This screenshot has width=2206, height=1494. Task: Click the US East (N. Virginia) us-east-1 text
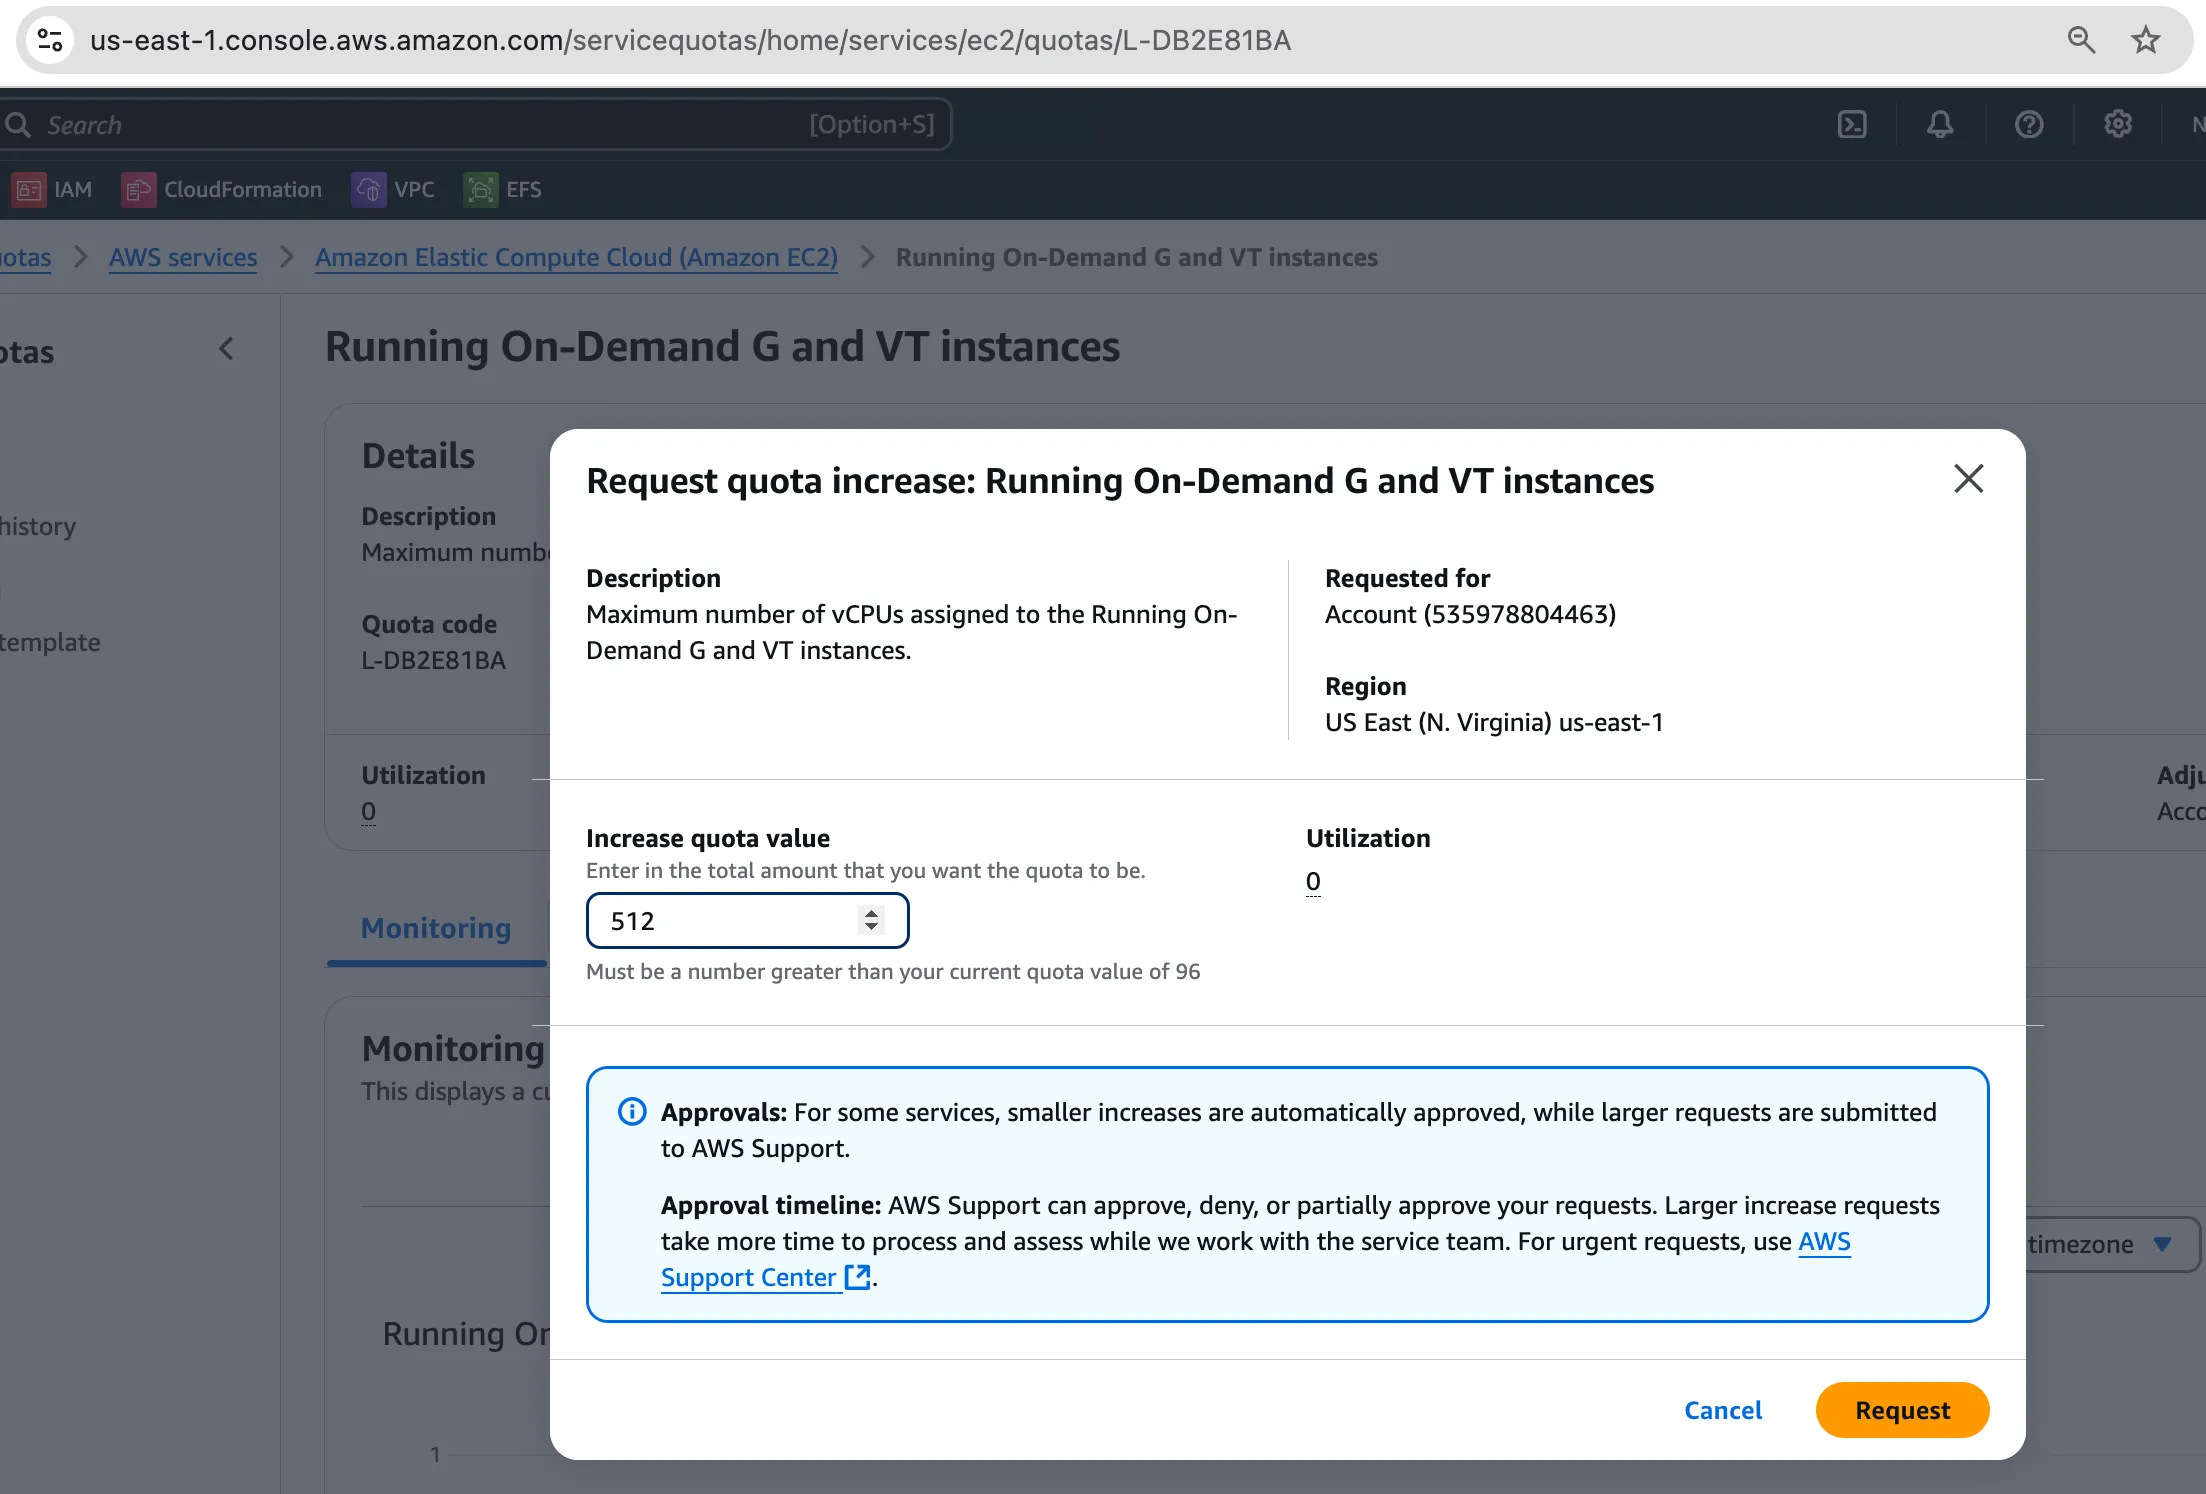[x=1494, y=722]
